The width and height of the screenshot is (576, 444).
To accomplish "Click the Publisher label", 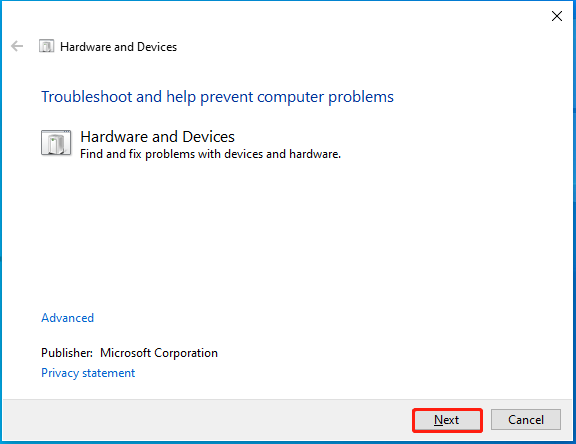I will [67, 353].
